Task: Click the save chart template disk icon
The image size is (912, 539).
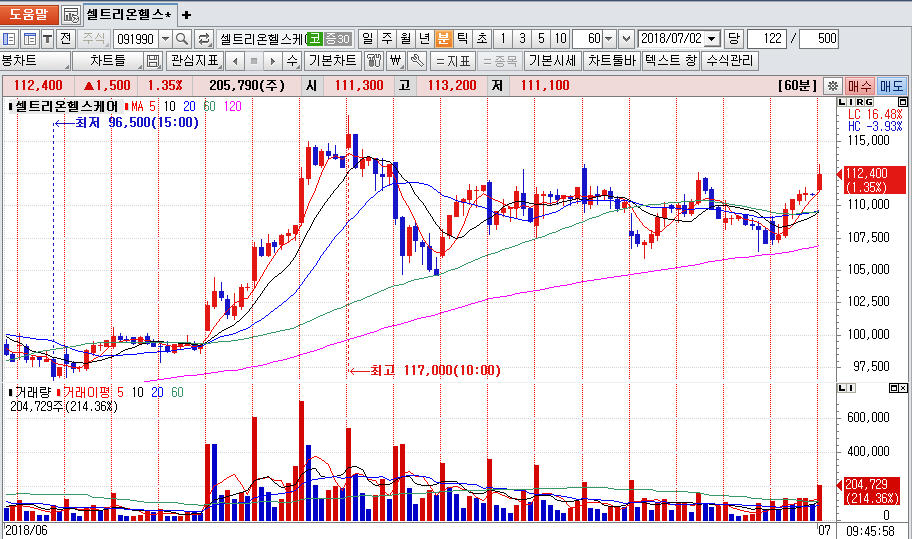Action: point(153,61)
